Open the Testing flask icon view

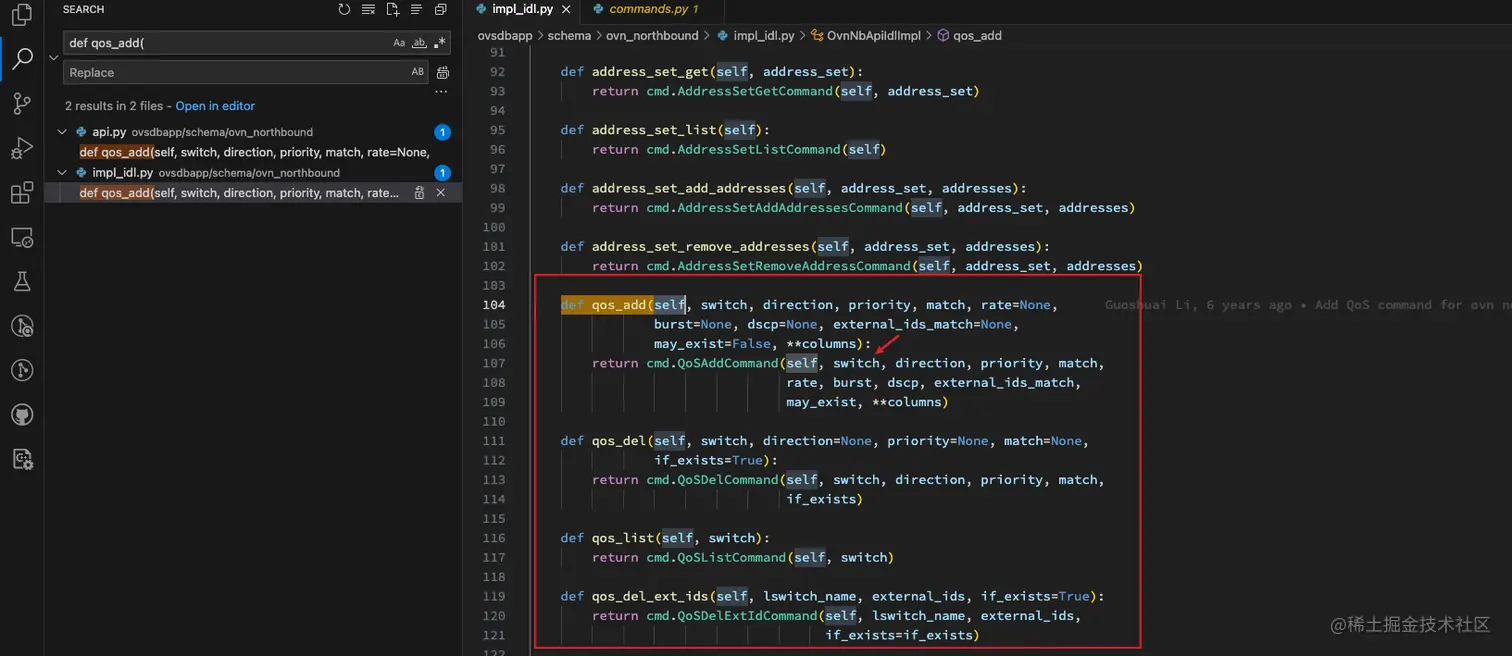click(x=21, y=282)
